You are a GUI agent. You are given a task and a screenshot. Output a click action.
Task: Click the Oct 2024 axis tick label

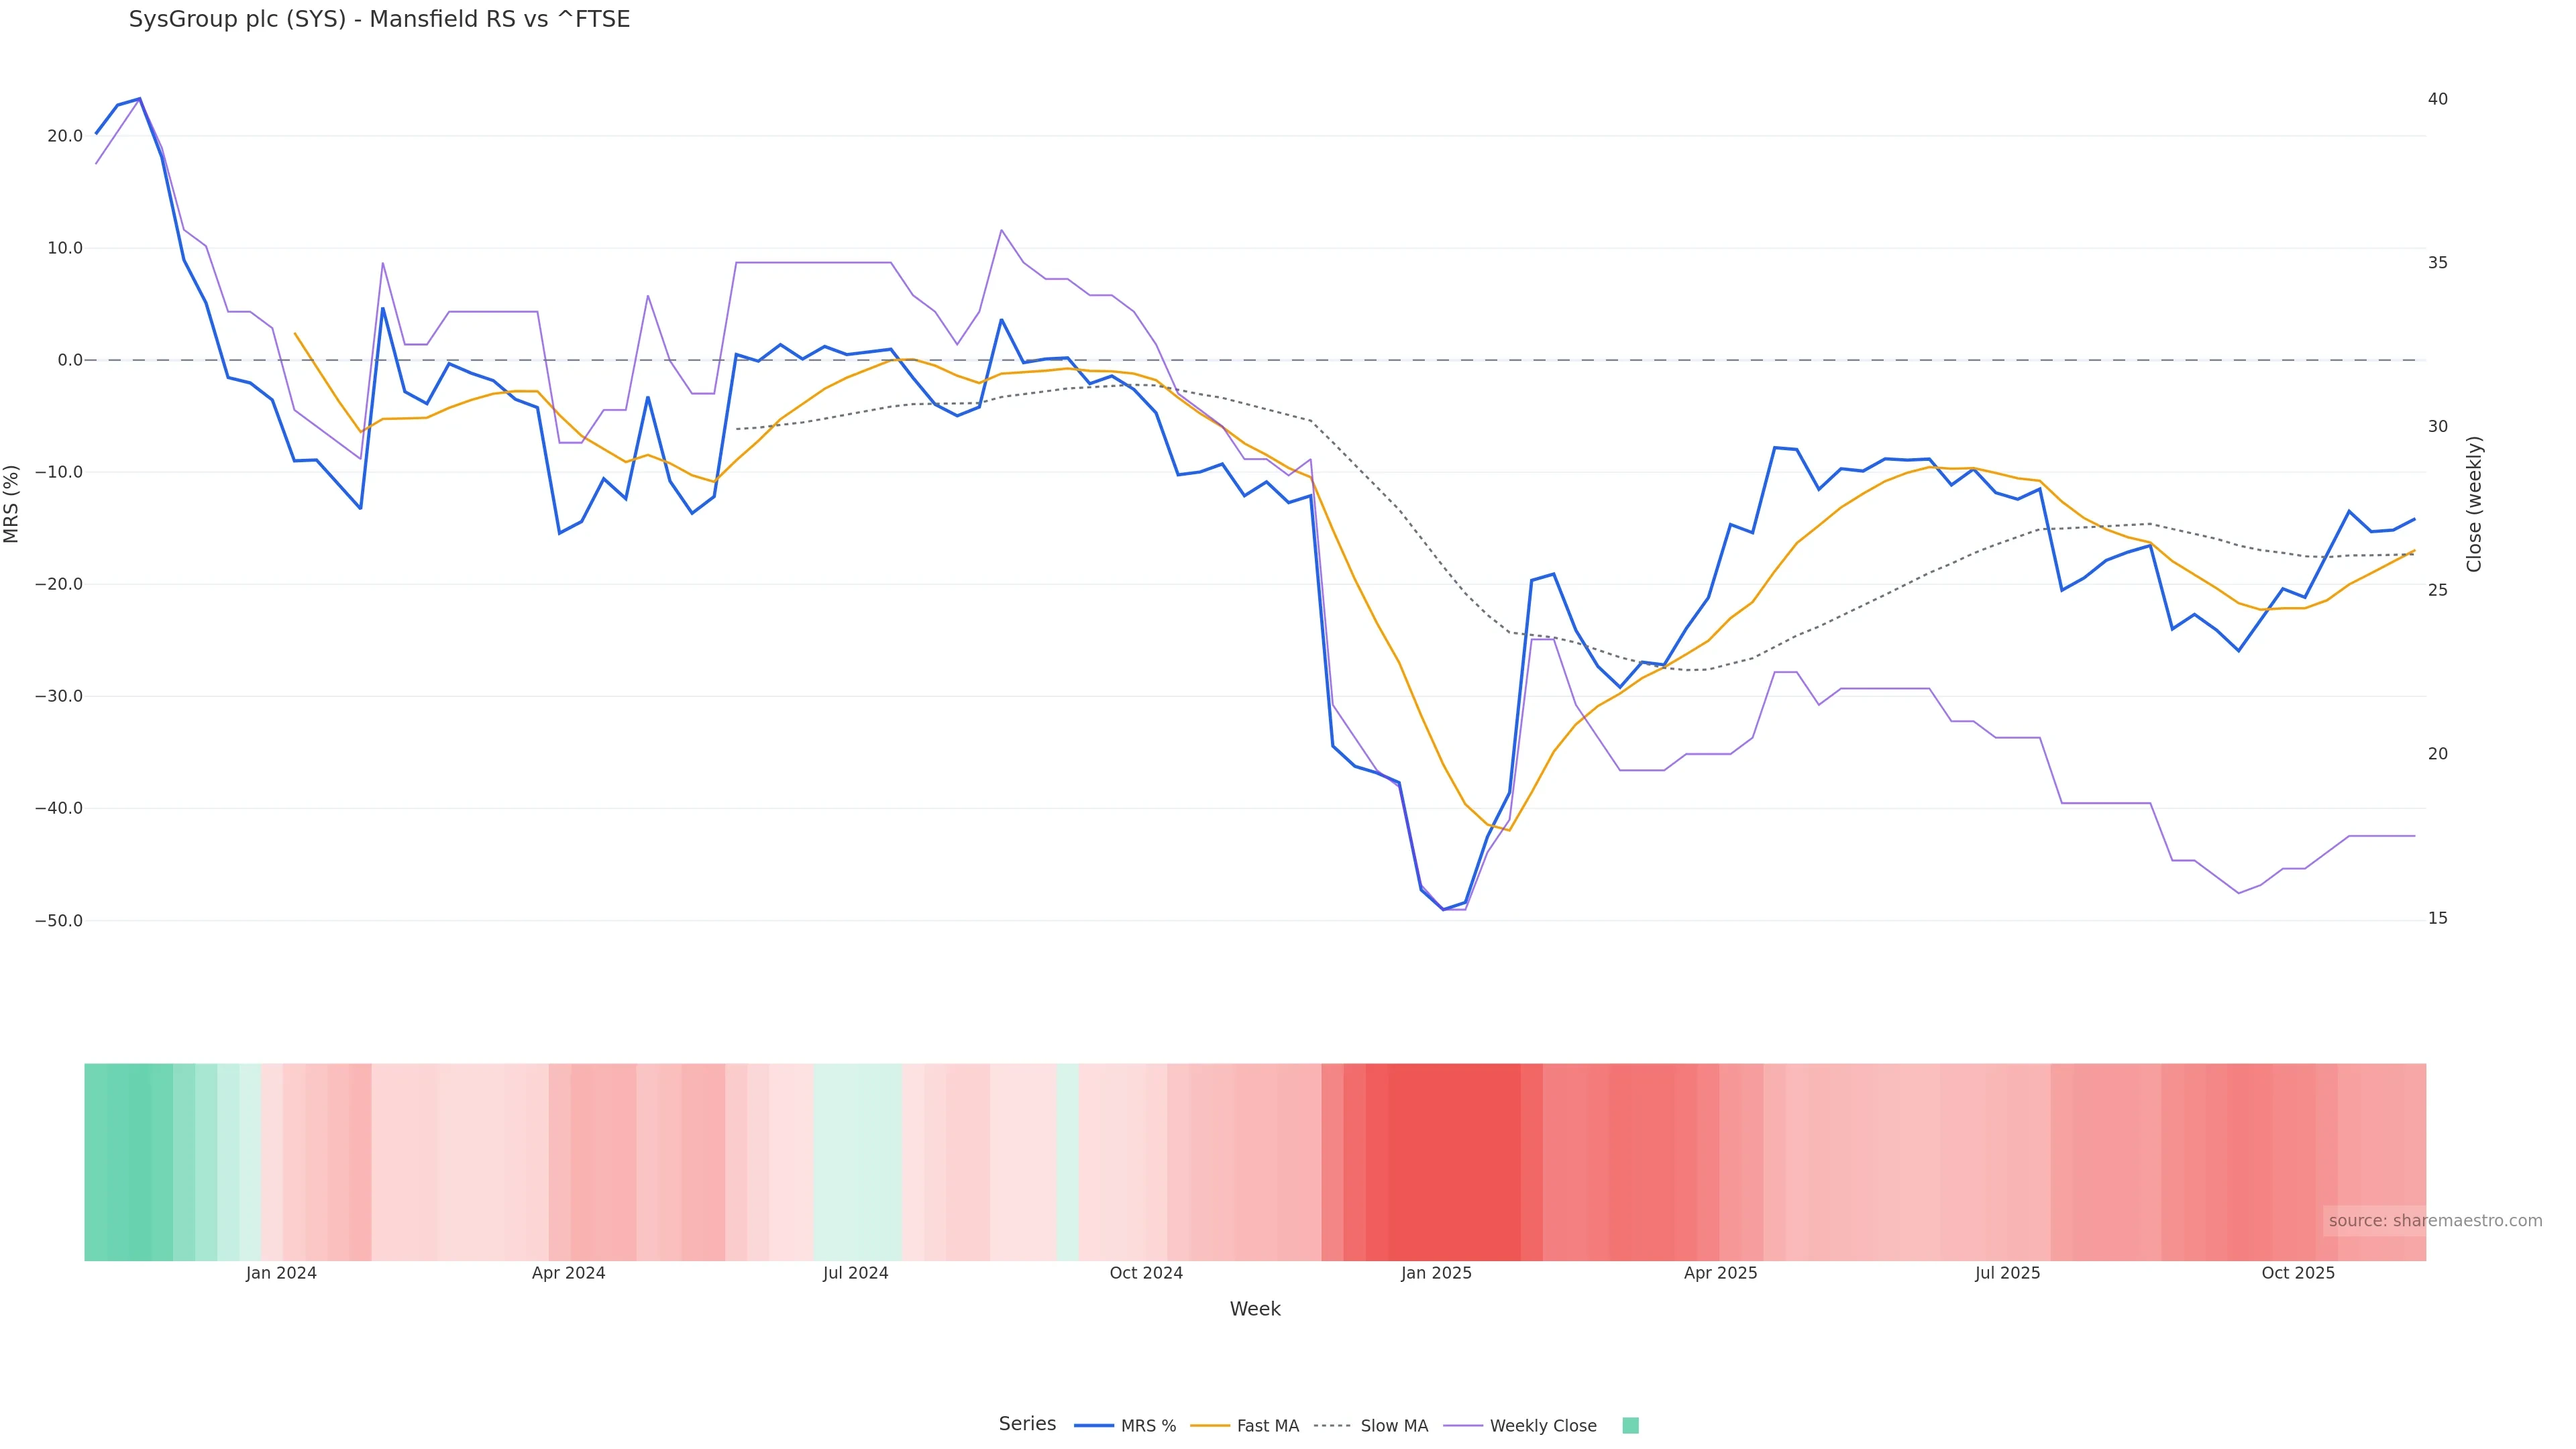[x=1146, y=1273]
